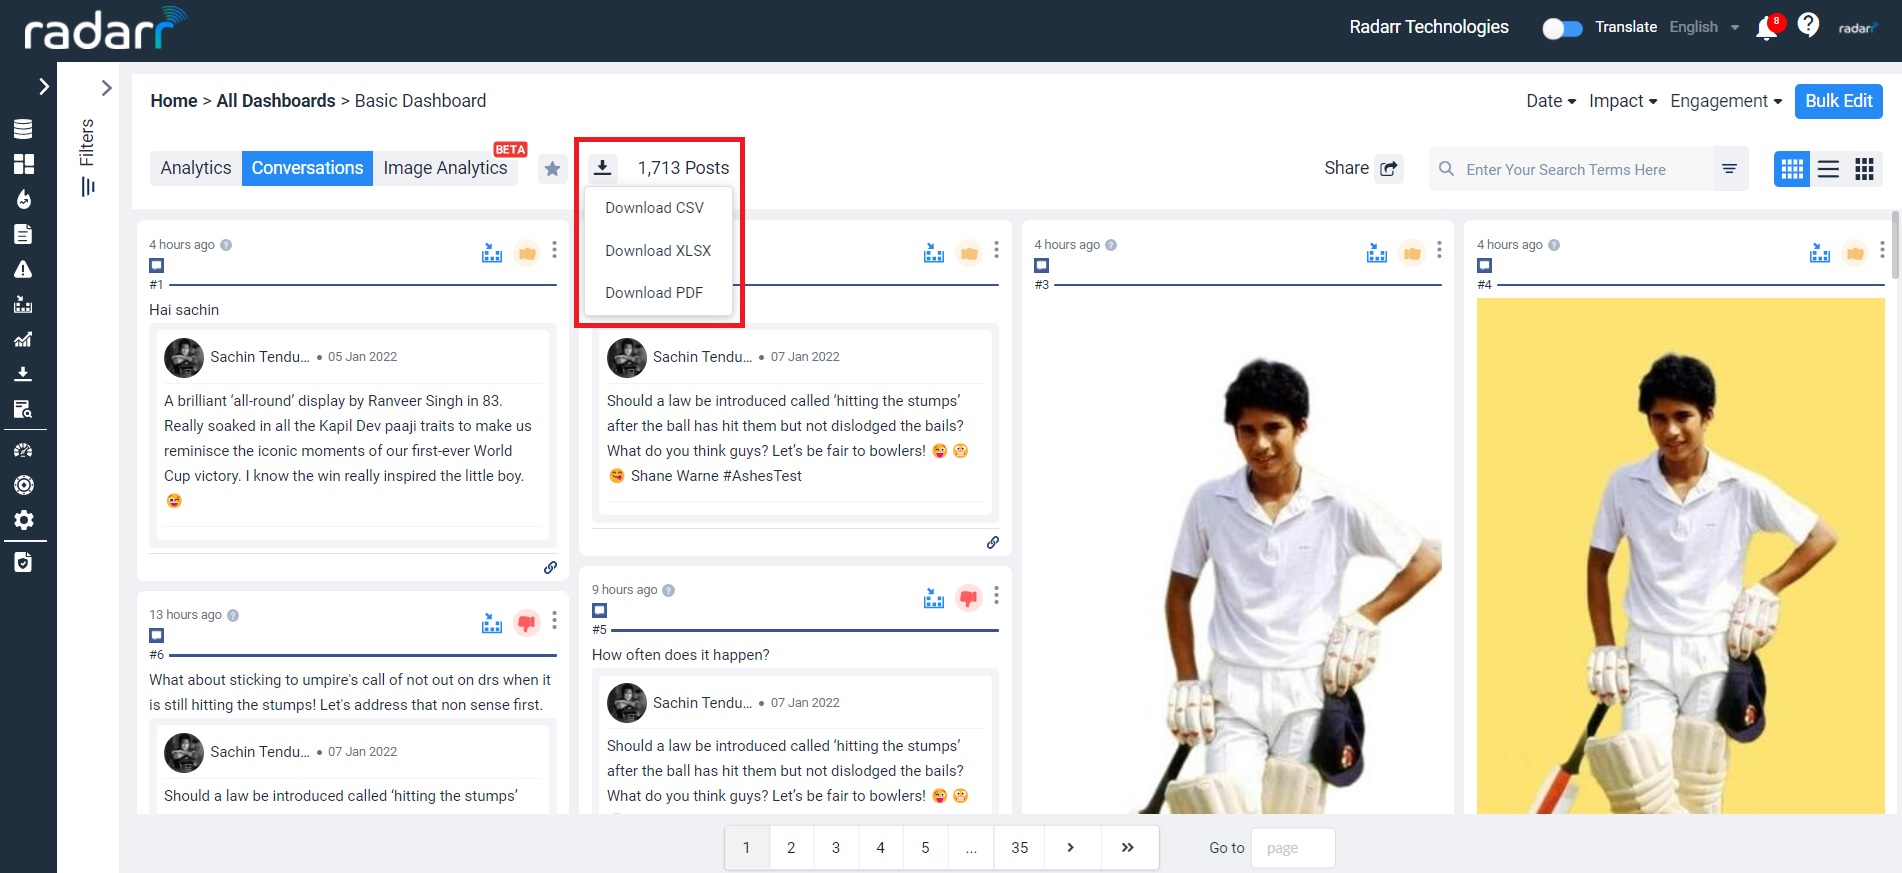Screen dimensions: 1902x873
Task: Open the dashboards grid sidebar icon
Action: coord(23,164)
